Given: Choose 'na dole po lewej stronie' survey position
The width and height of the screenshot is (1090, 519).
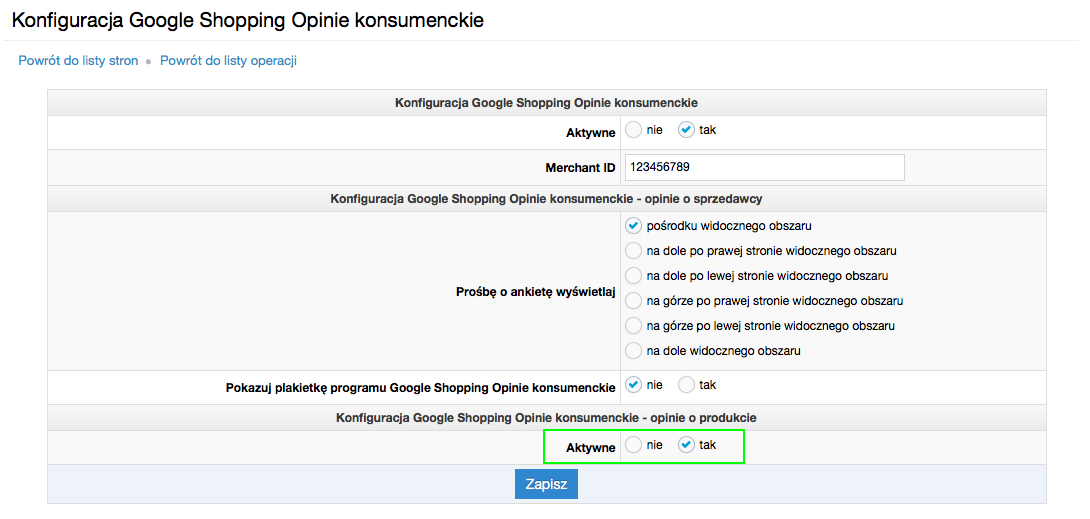Looking at the screenshot, I should click(633, 276).
